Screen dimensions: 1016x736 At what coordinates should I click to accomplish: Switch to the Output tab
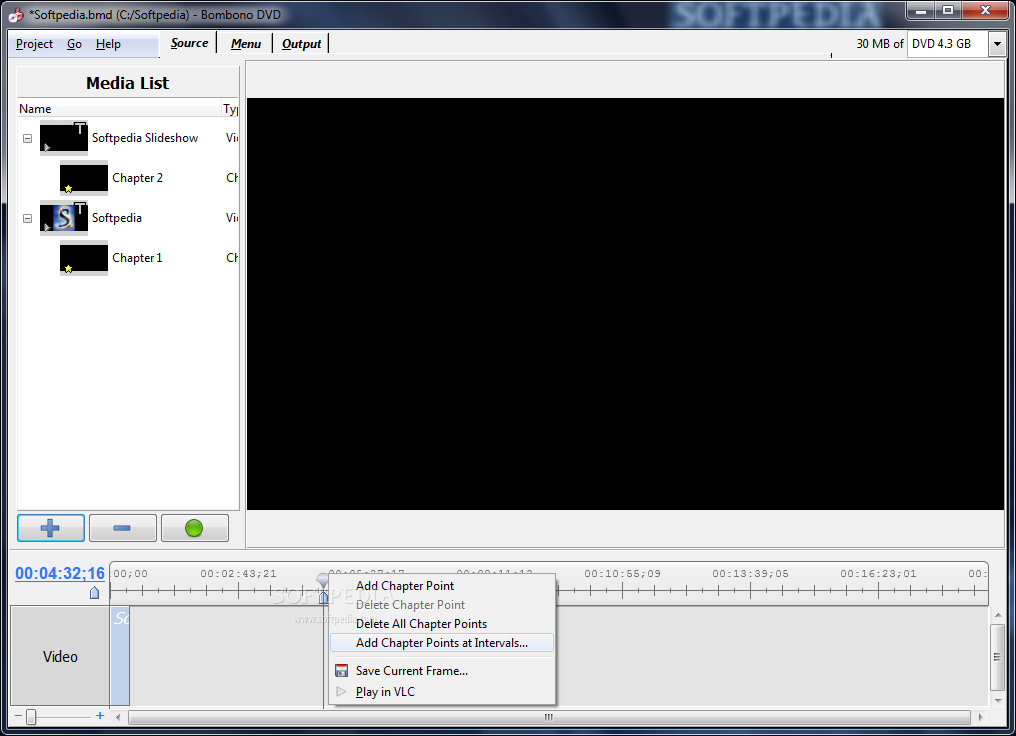pos(301,43)
